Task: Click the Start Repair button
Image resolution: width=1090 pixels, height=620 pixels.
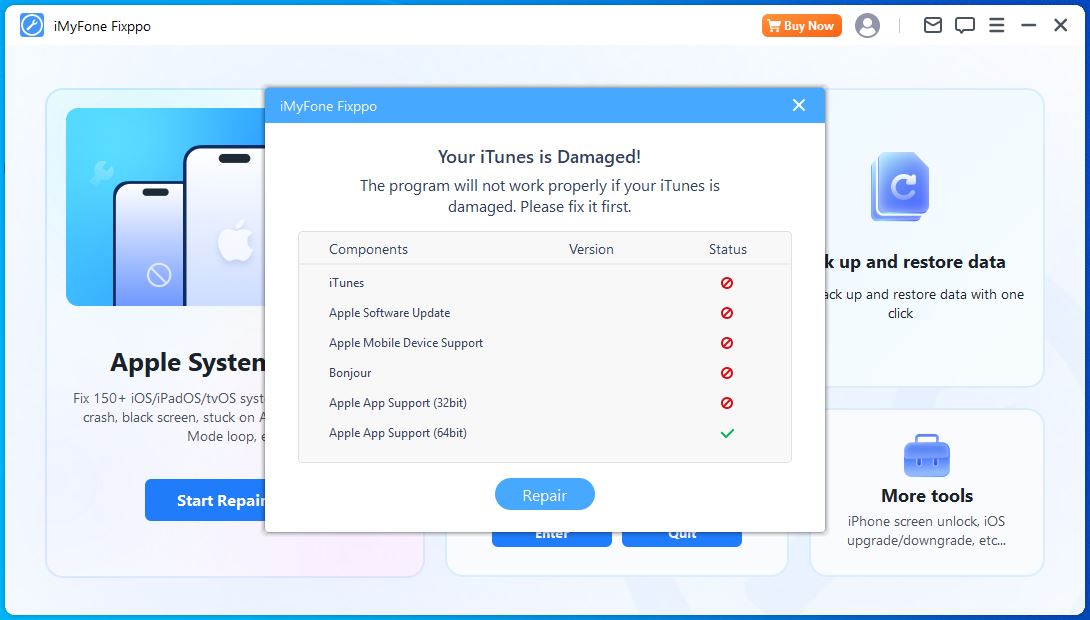Action: pyautogui.click(x=206, y=500)
